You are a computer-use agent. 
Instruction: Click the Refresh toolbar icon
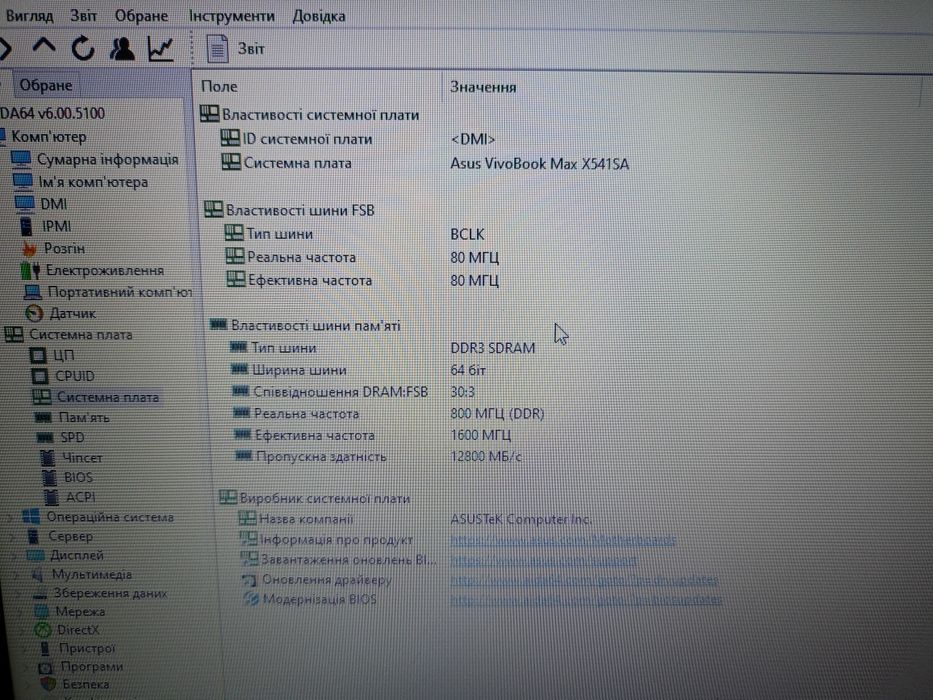(x=83, y=48)
